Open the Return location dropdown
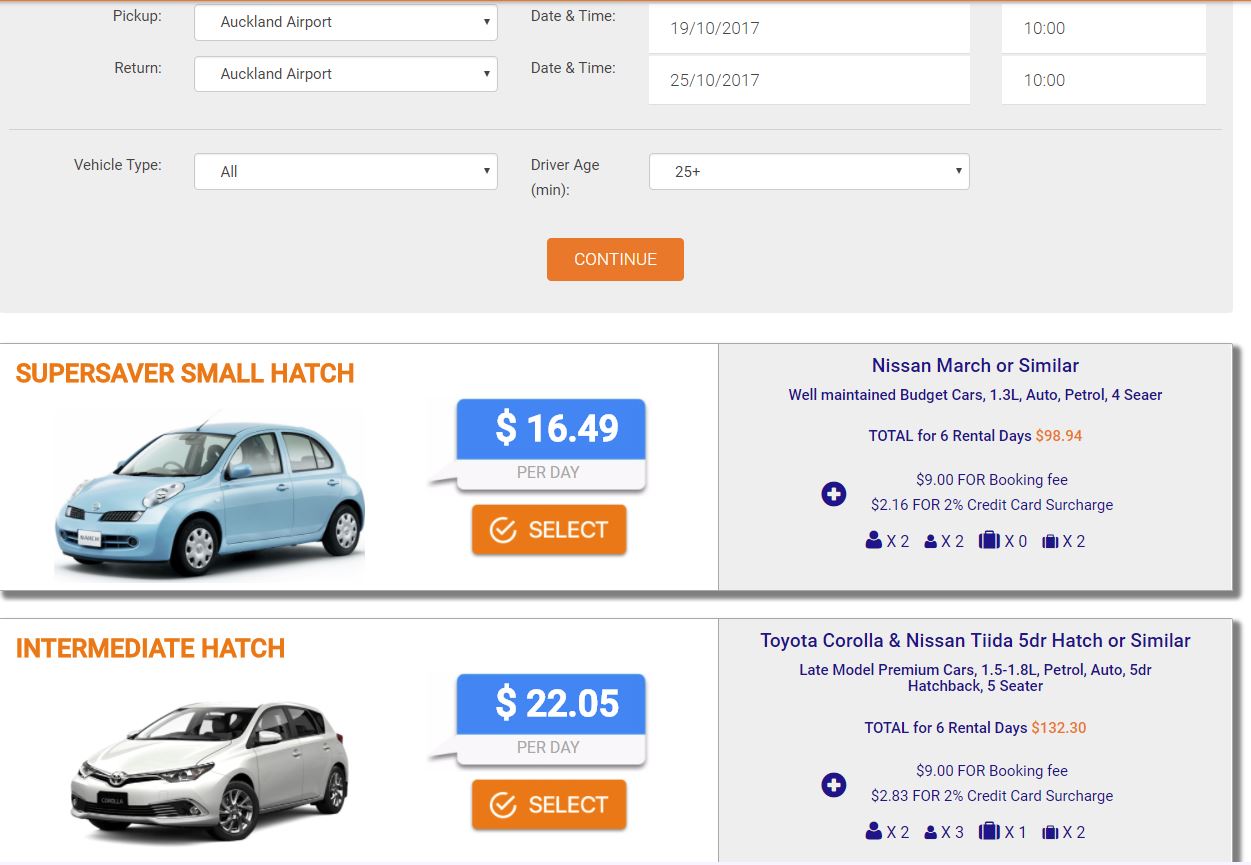The image size is (1251, 865). pos(345,74)
